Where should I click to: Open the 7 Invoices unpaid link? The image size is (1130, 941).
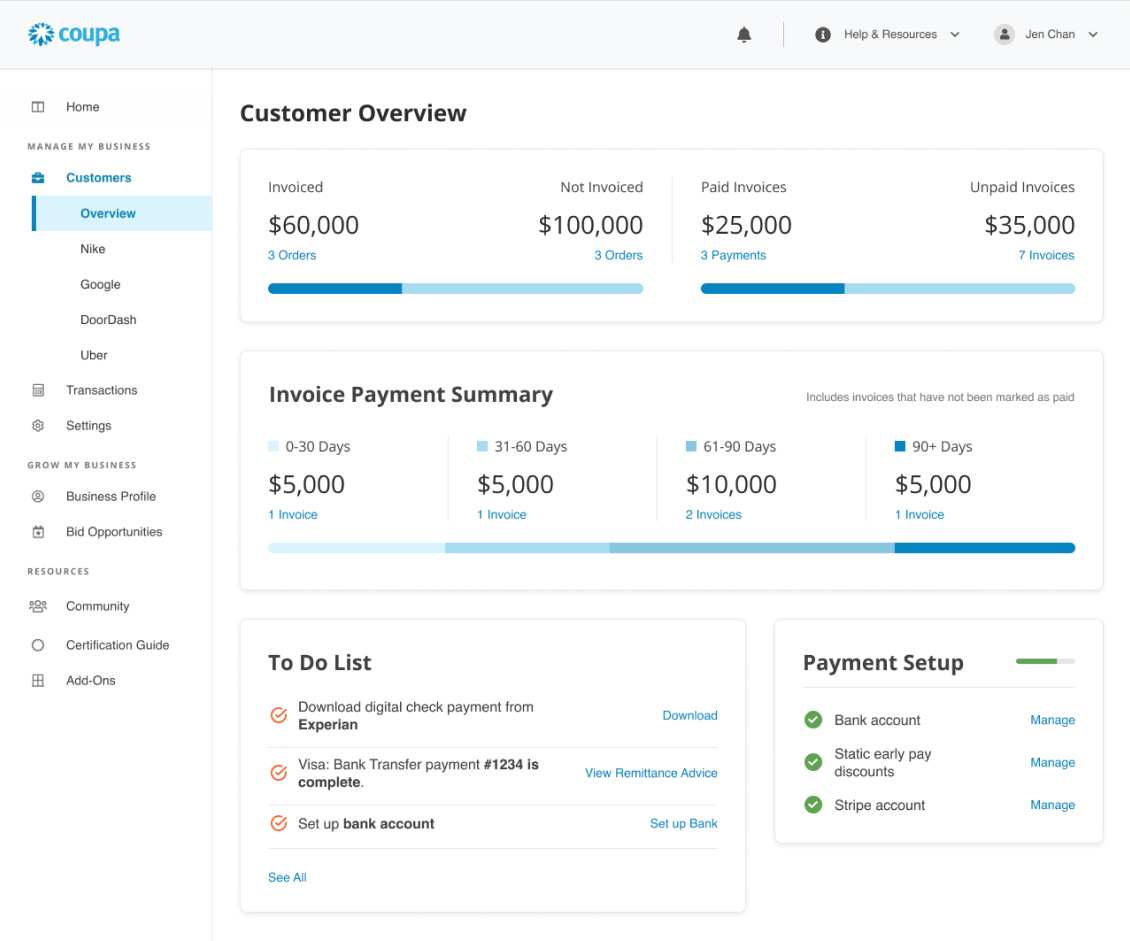click(x=1046, y=256)
